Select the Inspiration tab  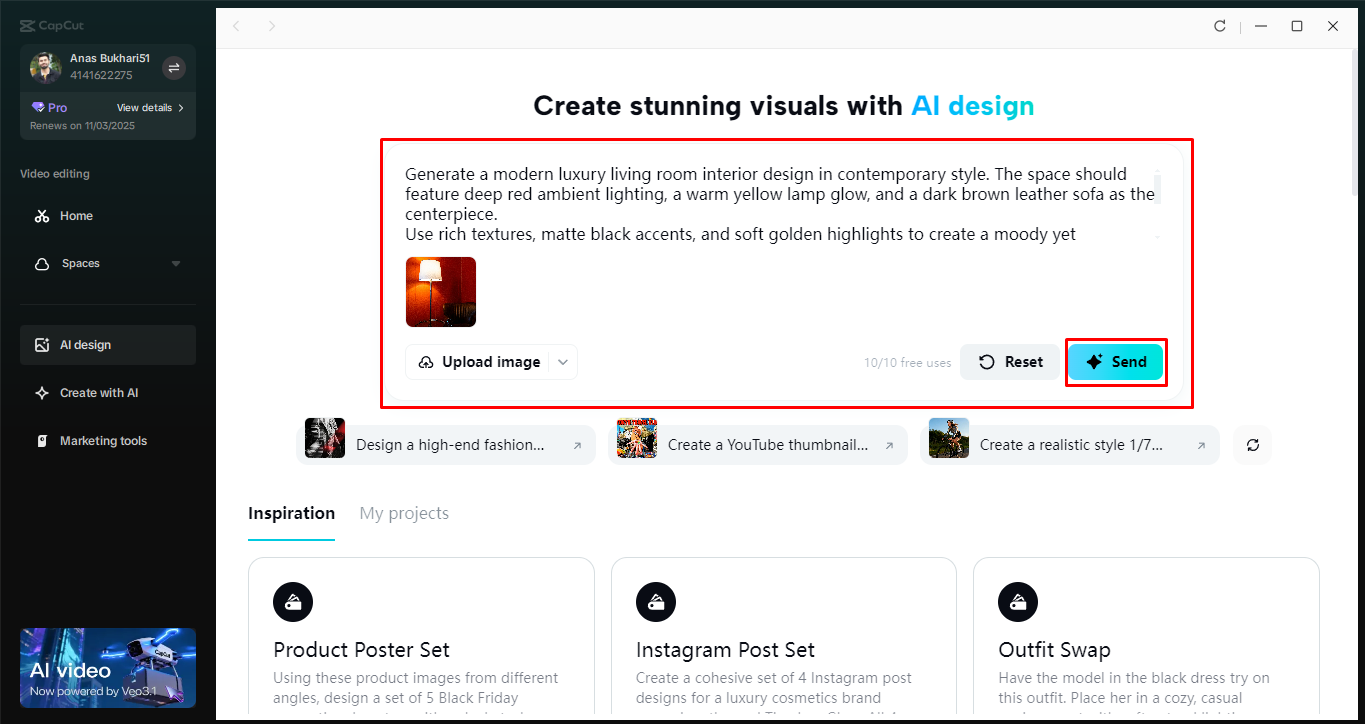pyautogui.click(x=291, y=513)
